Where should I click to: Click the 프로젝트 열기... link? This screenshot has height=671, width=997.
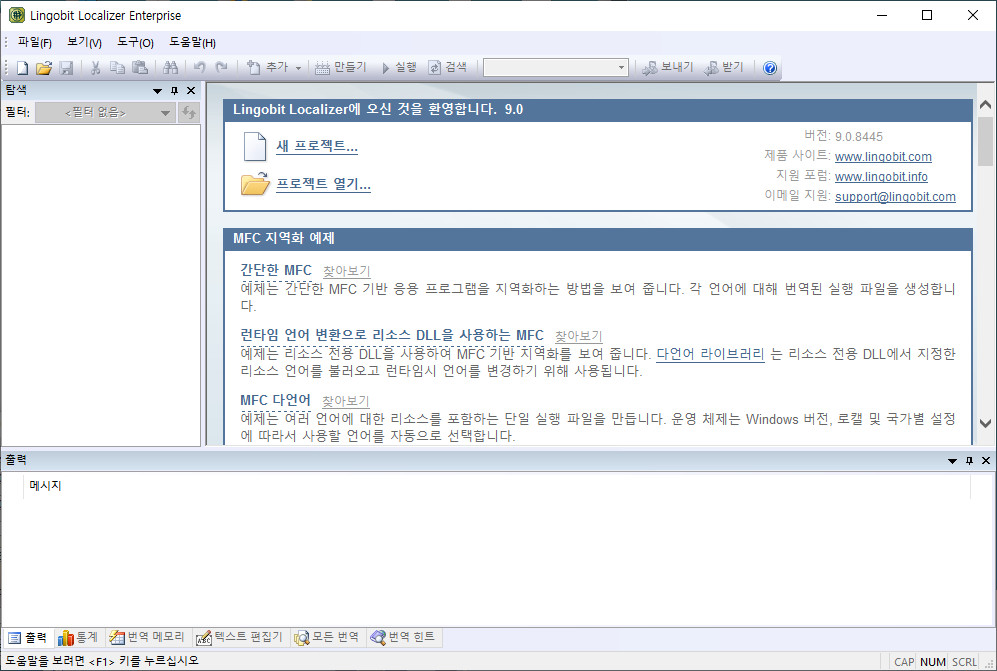(323, 184)
